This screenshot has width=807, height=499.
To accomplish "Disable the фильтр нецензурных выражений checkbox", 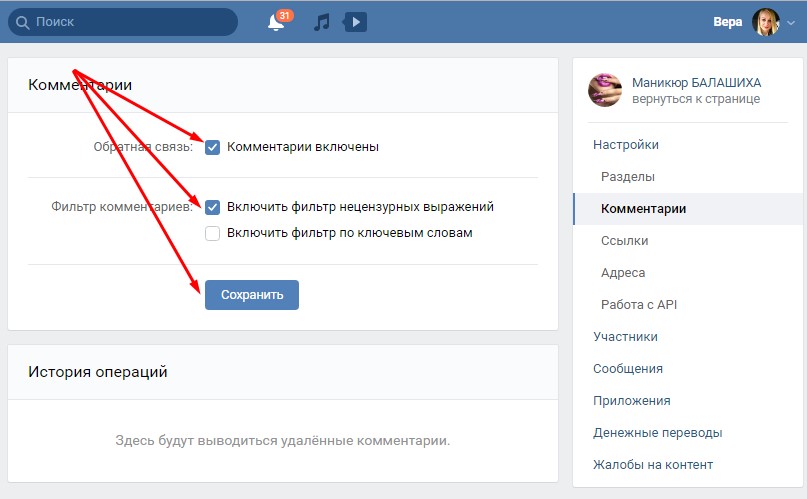I will click(213, 207).
